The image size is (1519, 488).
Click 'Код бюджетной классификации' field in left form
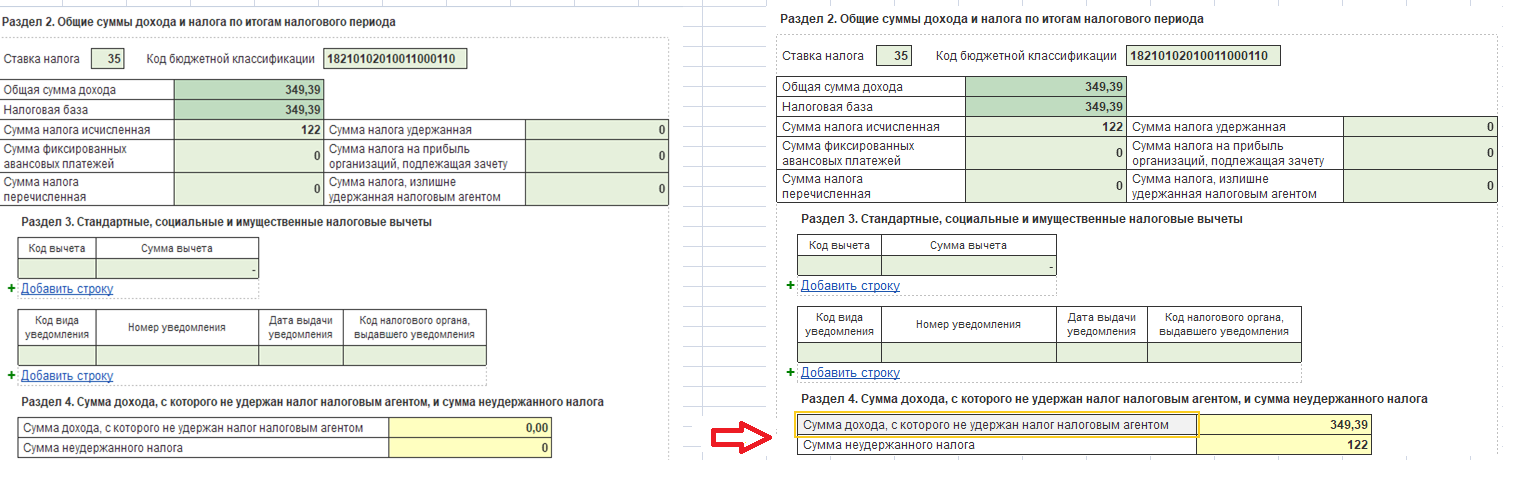395,59
